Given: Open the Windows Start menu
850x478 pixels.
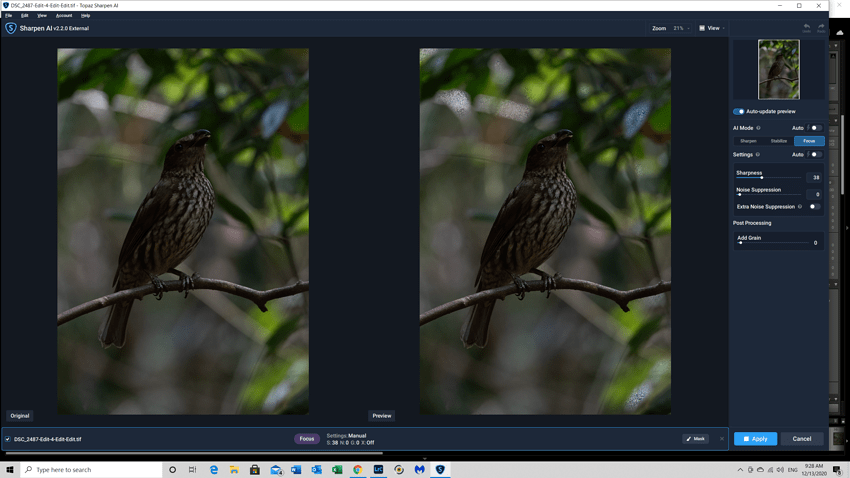Looking at the screenshot, I should tap(10, 470).
